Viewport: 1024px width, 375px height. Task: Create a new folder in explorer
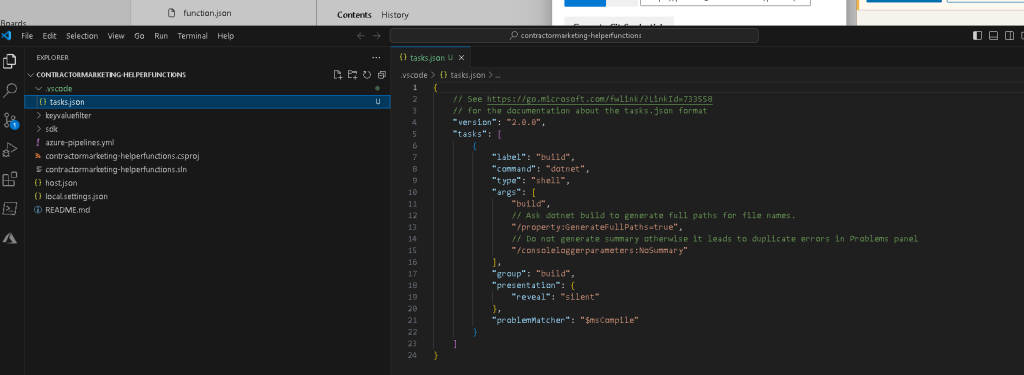(352, 74)
